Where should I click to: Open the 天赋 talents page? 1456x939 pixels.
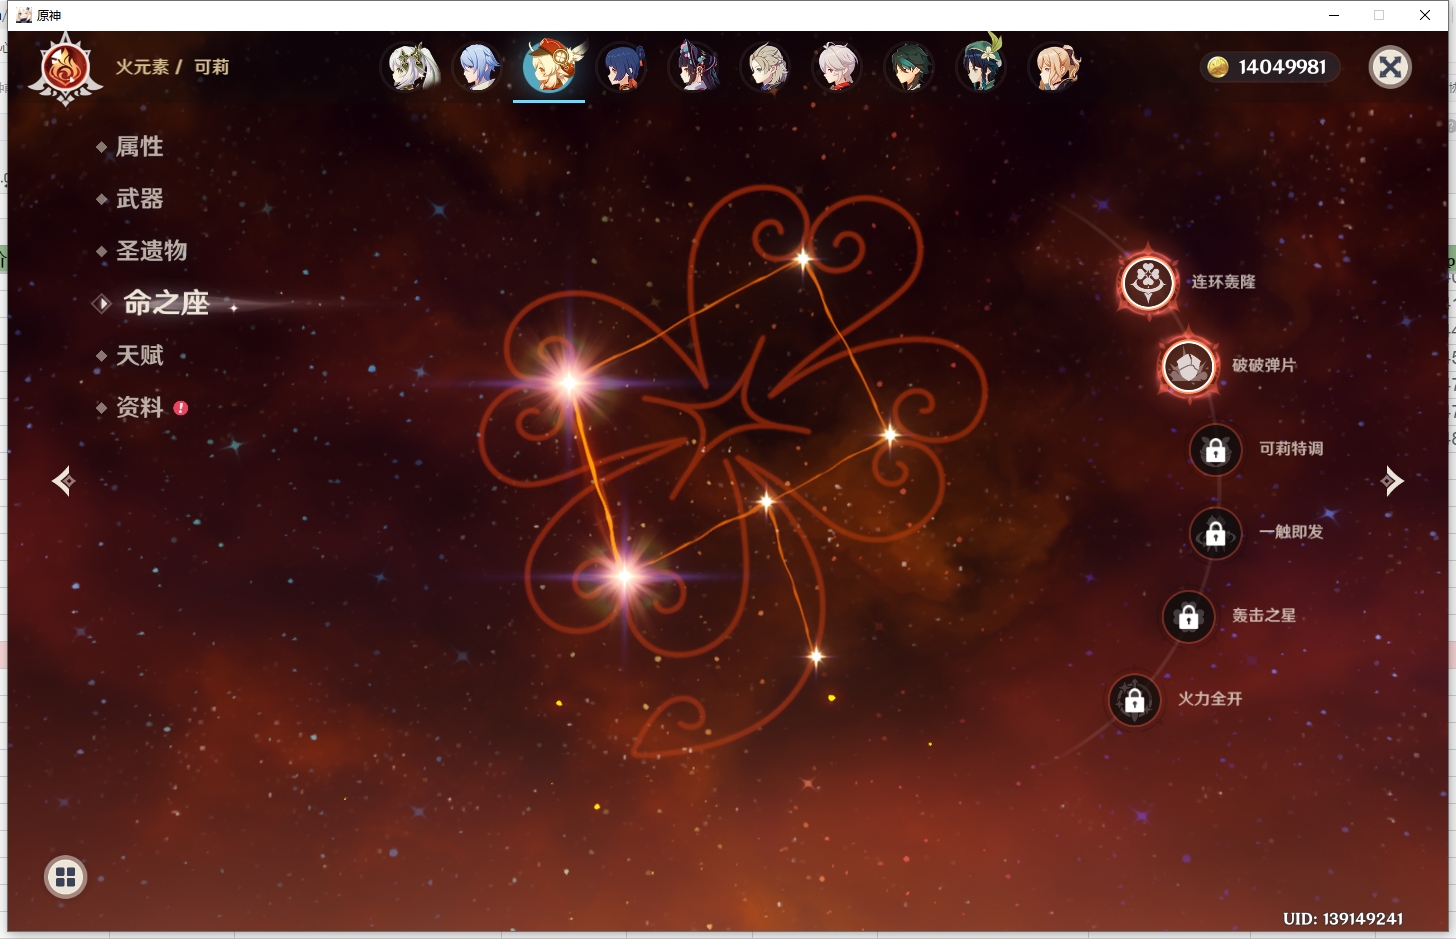pyautogui.click(x=139, y=355)
